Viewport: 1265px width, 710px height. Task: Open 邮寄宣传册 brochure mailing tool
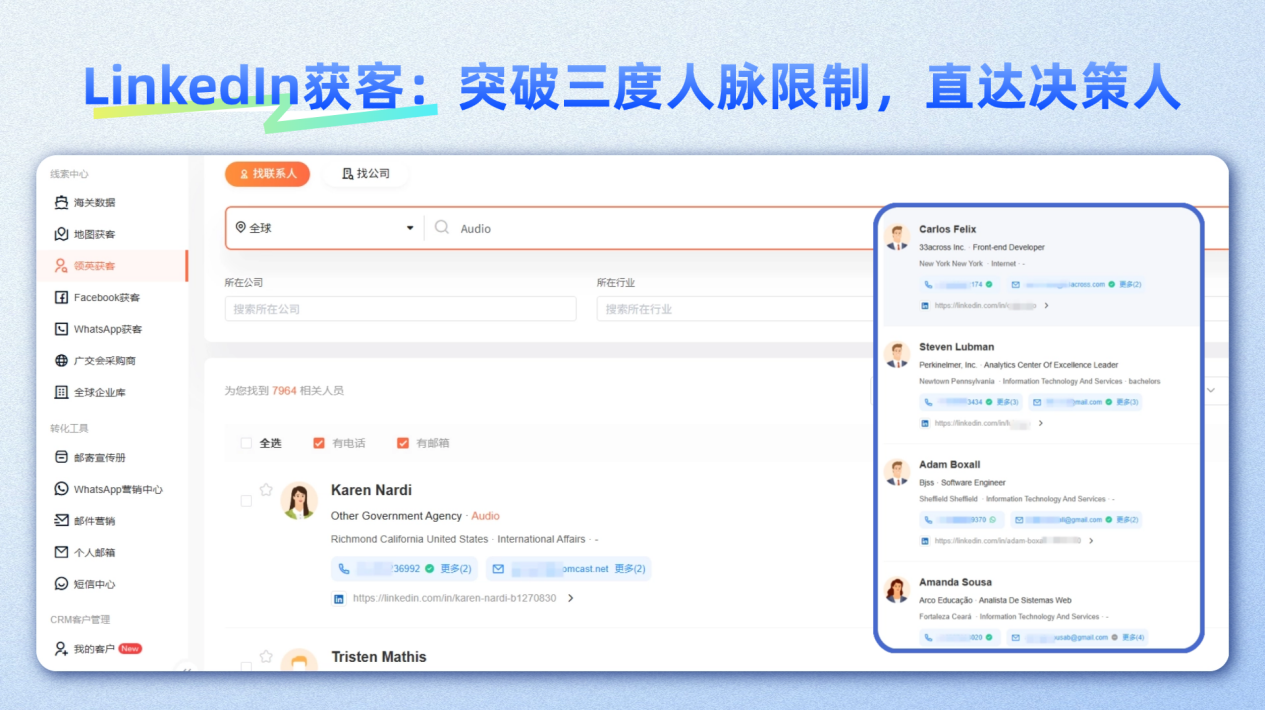coord(90,458)
